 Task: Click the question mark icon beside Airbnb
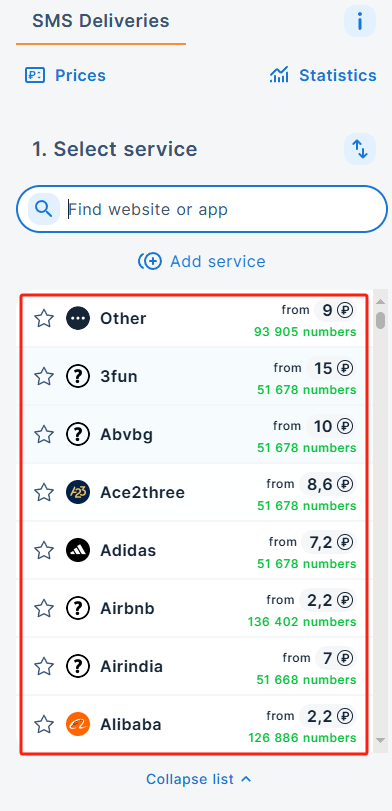(78, 608)
